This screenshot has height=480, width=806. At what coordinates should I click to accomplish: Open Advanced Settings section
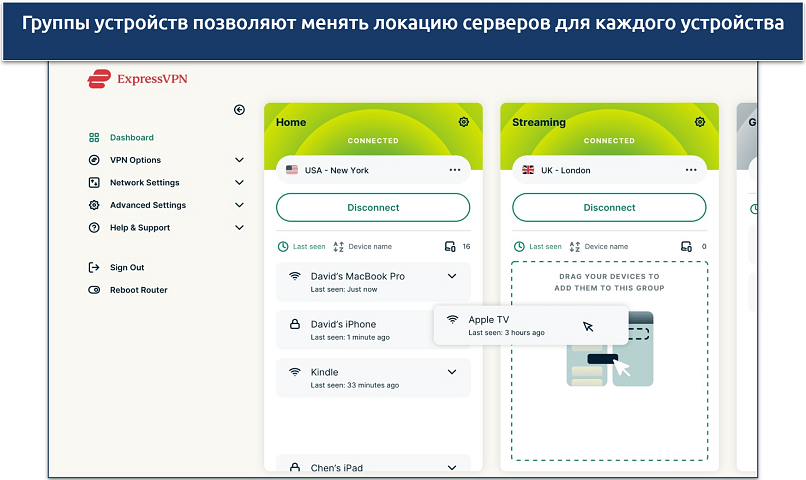click(x=147, y=205)
